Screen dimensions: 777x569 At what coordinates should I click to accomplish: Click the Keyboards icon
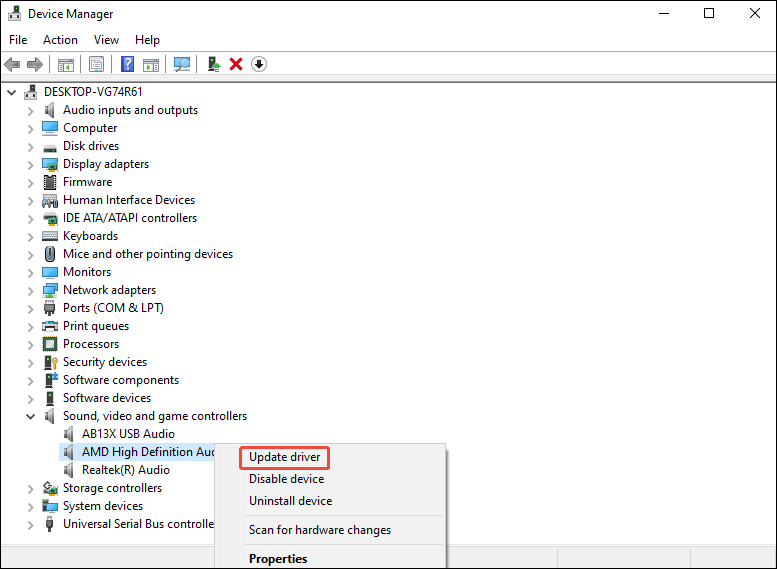tap(50, 236)
